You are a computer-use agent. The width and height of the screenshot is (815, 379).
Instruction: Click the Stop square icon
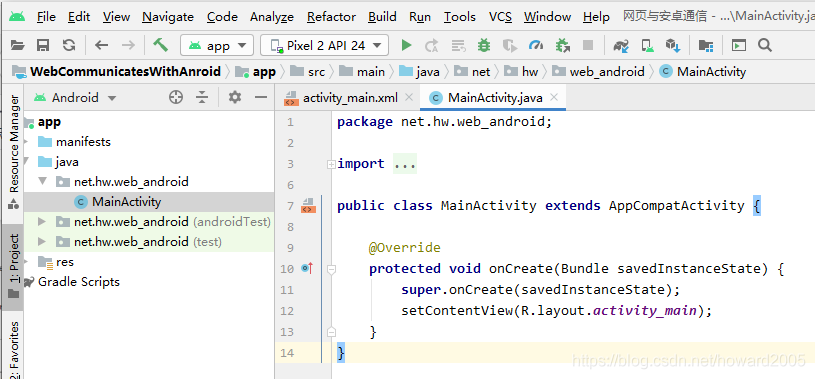point(588,46)
